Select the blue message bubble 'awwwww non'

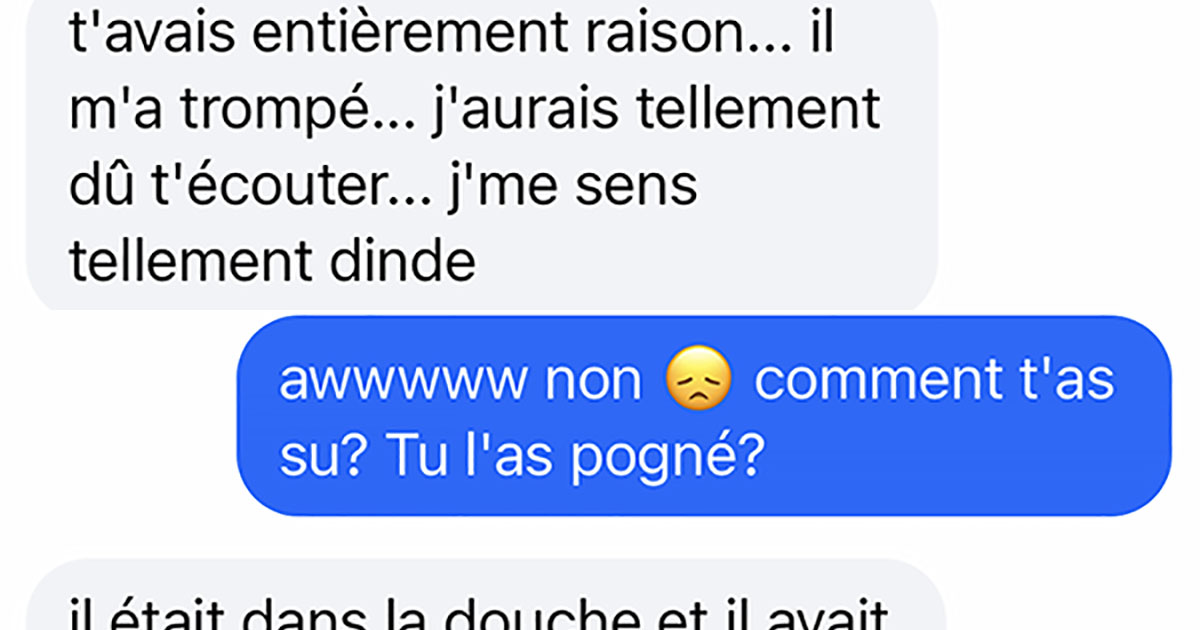click(704, 416)
